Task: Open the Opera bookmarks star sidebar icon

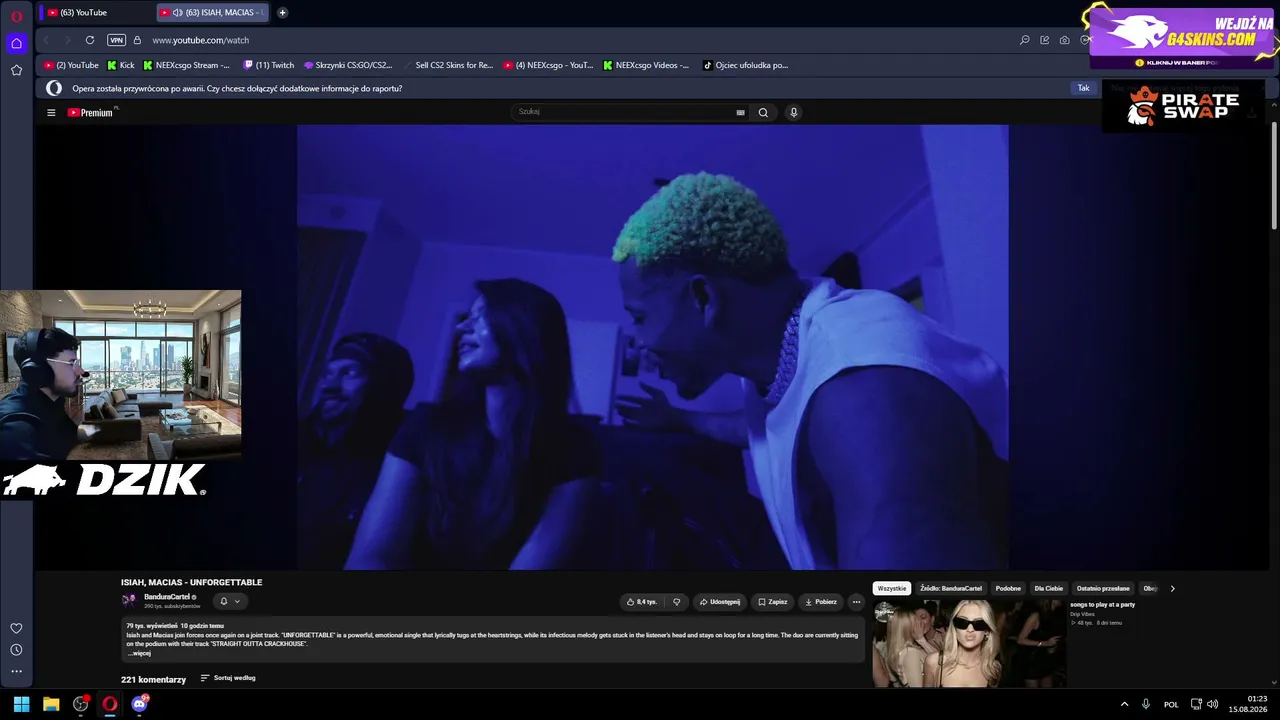Action: click(16, 70)
